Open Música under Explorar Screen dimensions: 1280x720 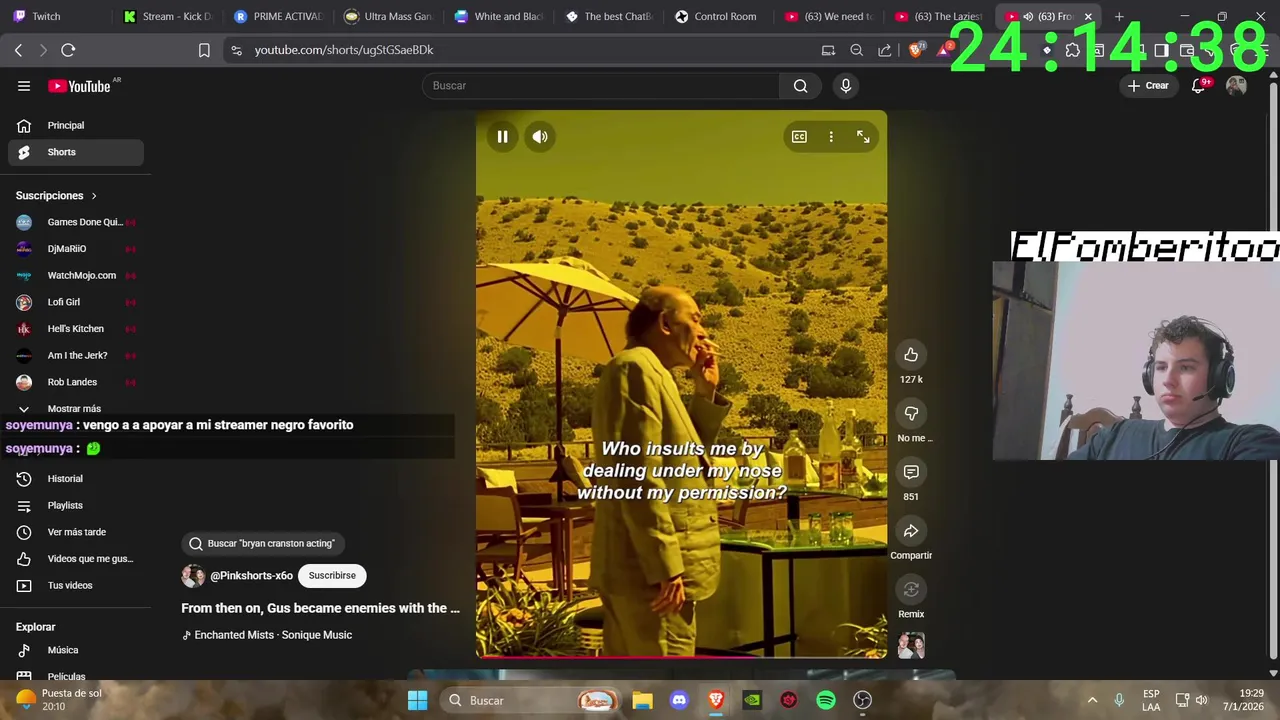76,650
